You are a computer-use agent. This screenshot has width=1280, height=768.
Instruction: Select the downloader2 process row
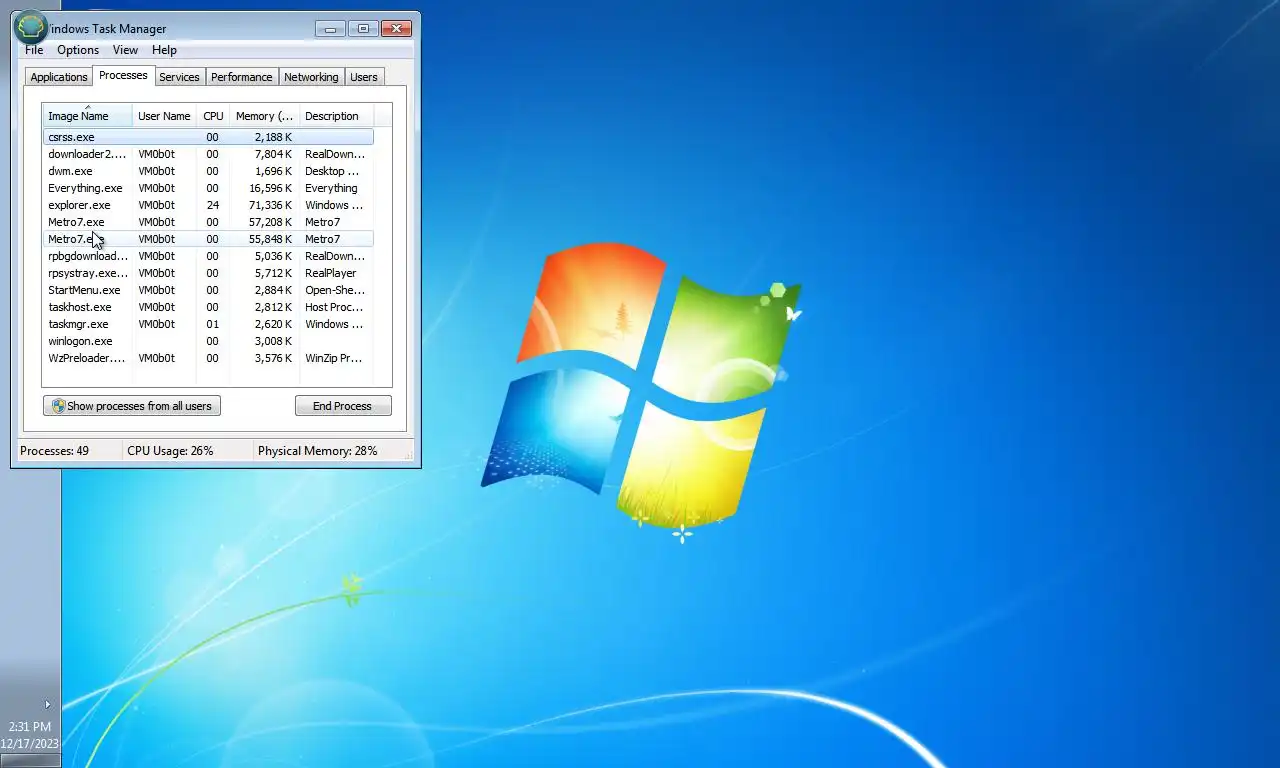208,154
